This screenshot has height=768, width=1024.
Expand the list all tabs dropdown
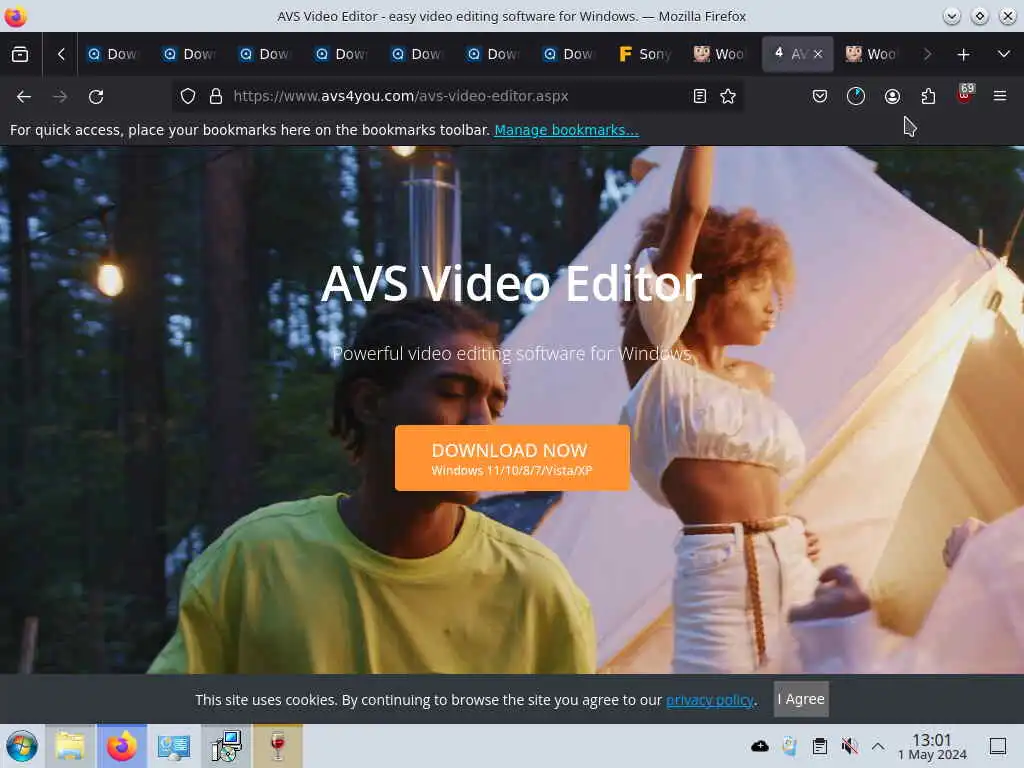(x=1004, y=54)
